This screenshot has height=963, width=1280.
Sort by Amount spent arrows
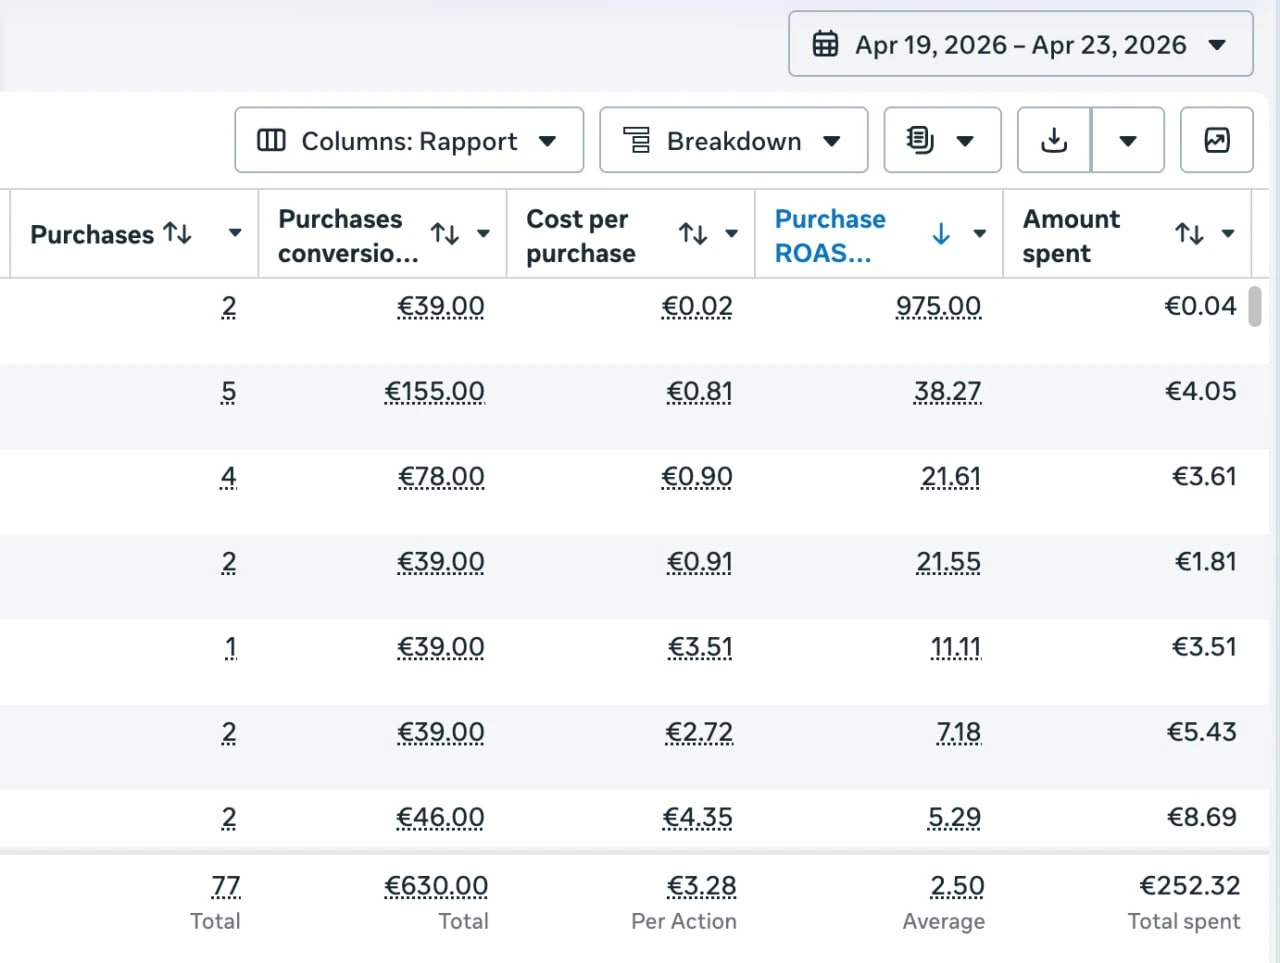1189,233
